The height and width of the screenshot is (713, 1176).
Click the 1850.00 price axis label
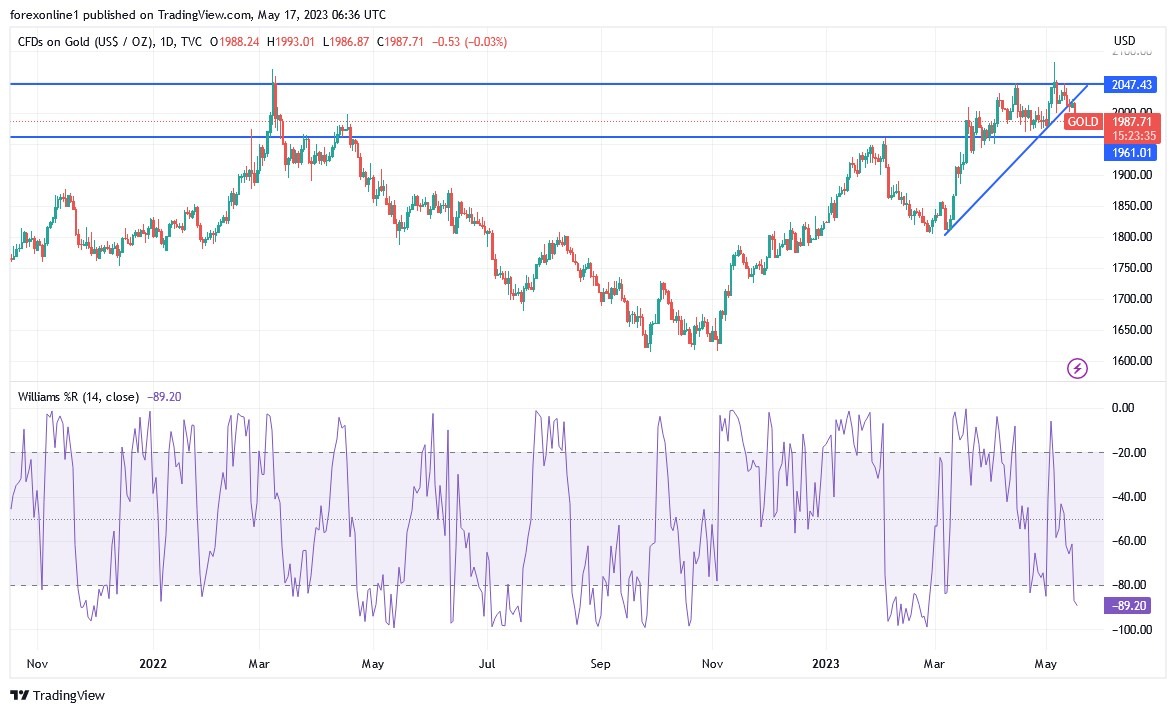point(1132,205)
